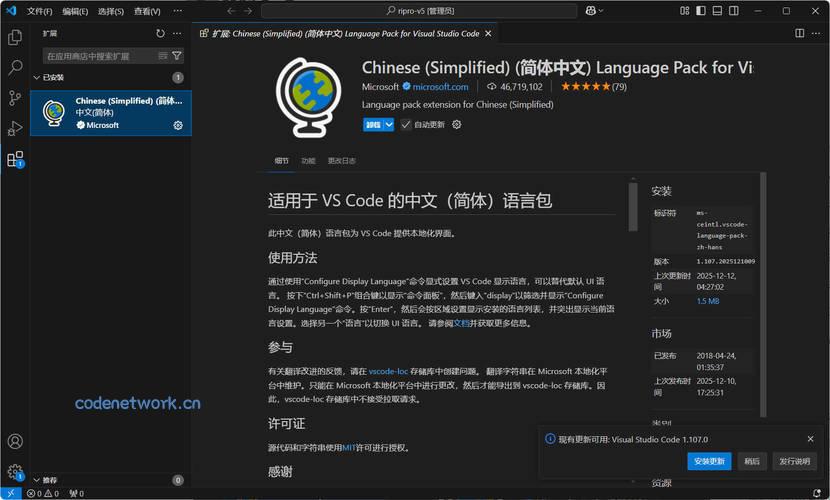This screenshot has height=500, width=830.
Task: Switch to the Changelog tab
Action: [341, 161]
